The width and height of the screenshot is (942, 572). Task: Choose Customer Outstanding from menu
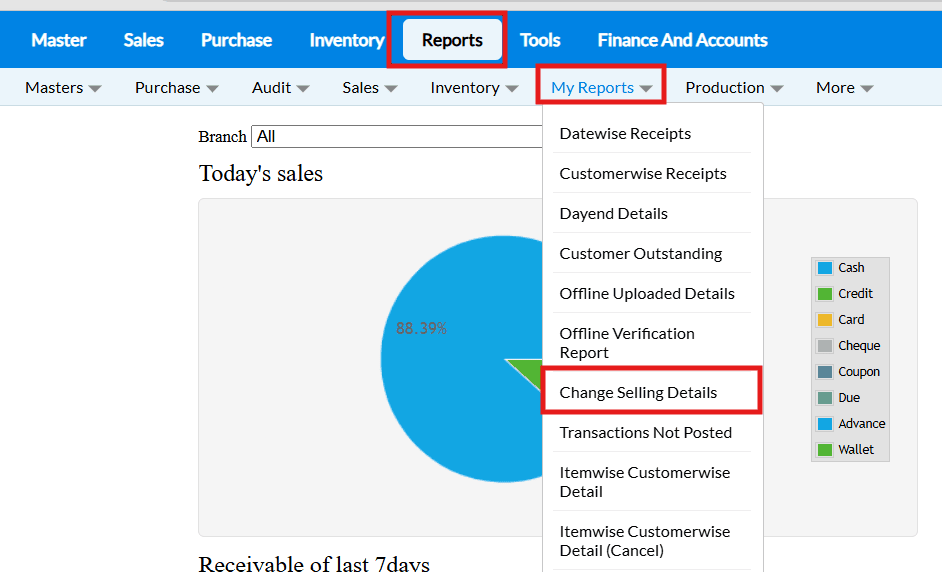[640, 253]
